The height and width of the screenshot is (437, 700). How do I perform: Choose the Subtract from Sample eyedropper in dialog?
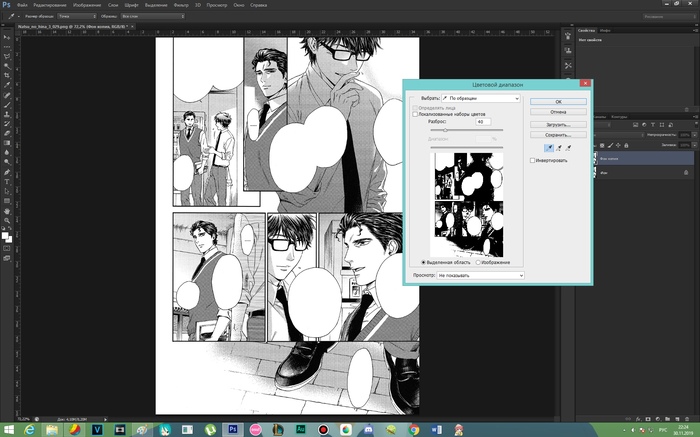568,148
